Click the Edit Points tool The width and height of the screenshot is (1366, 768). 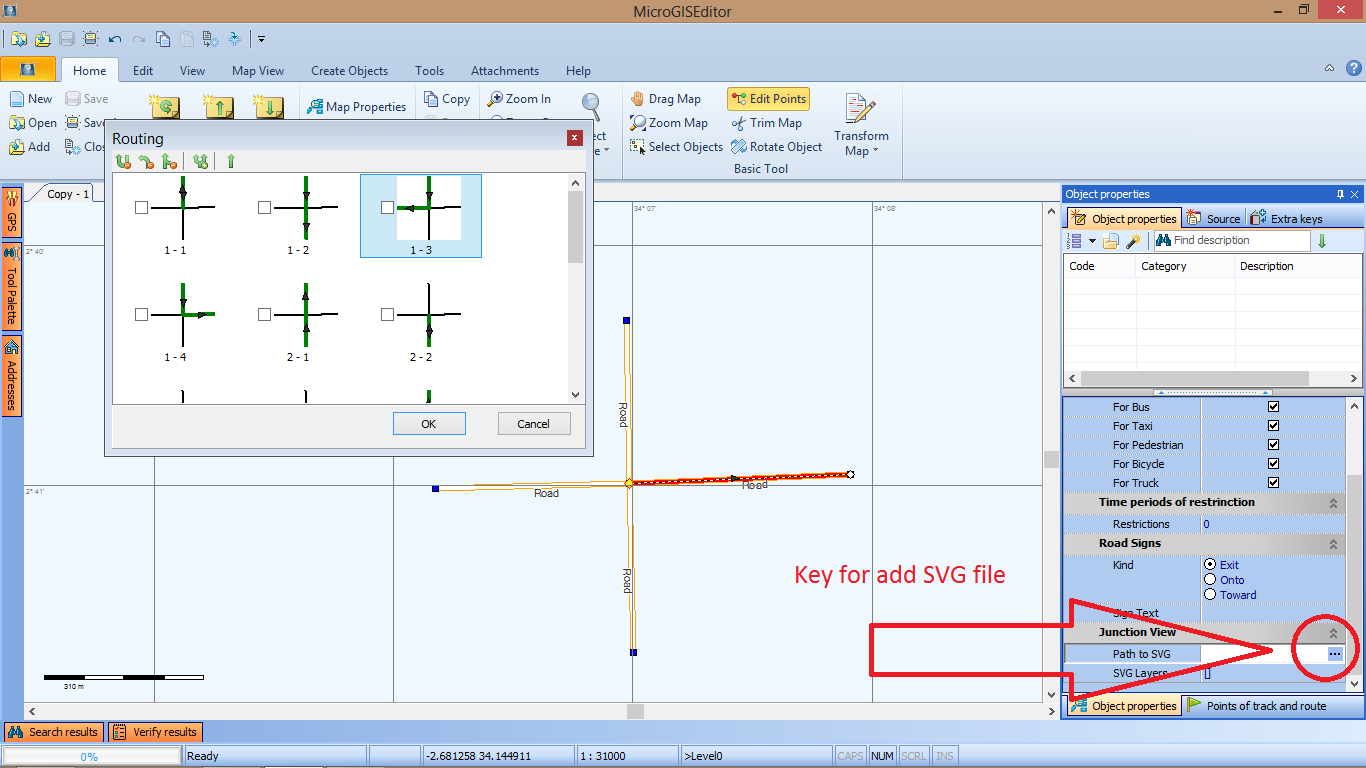[x=768, y=99]
